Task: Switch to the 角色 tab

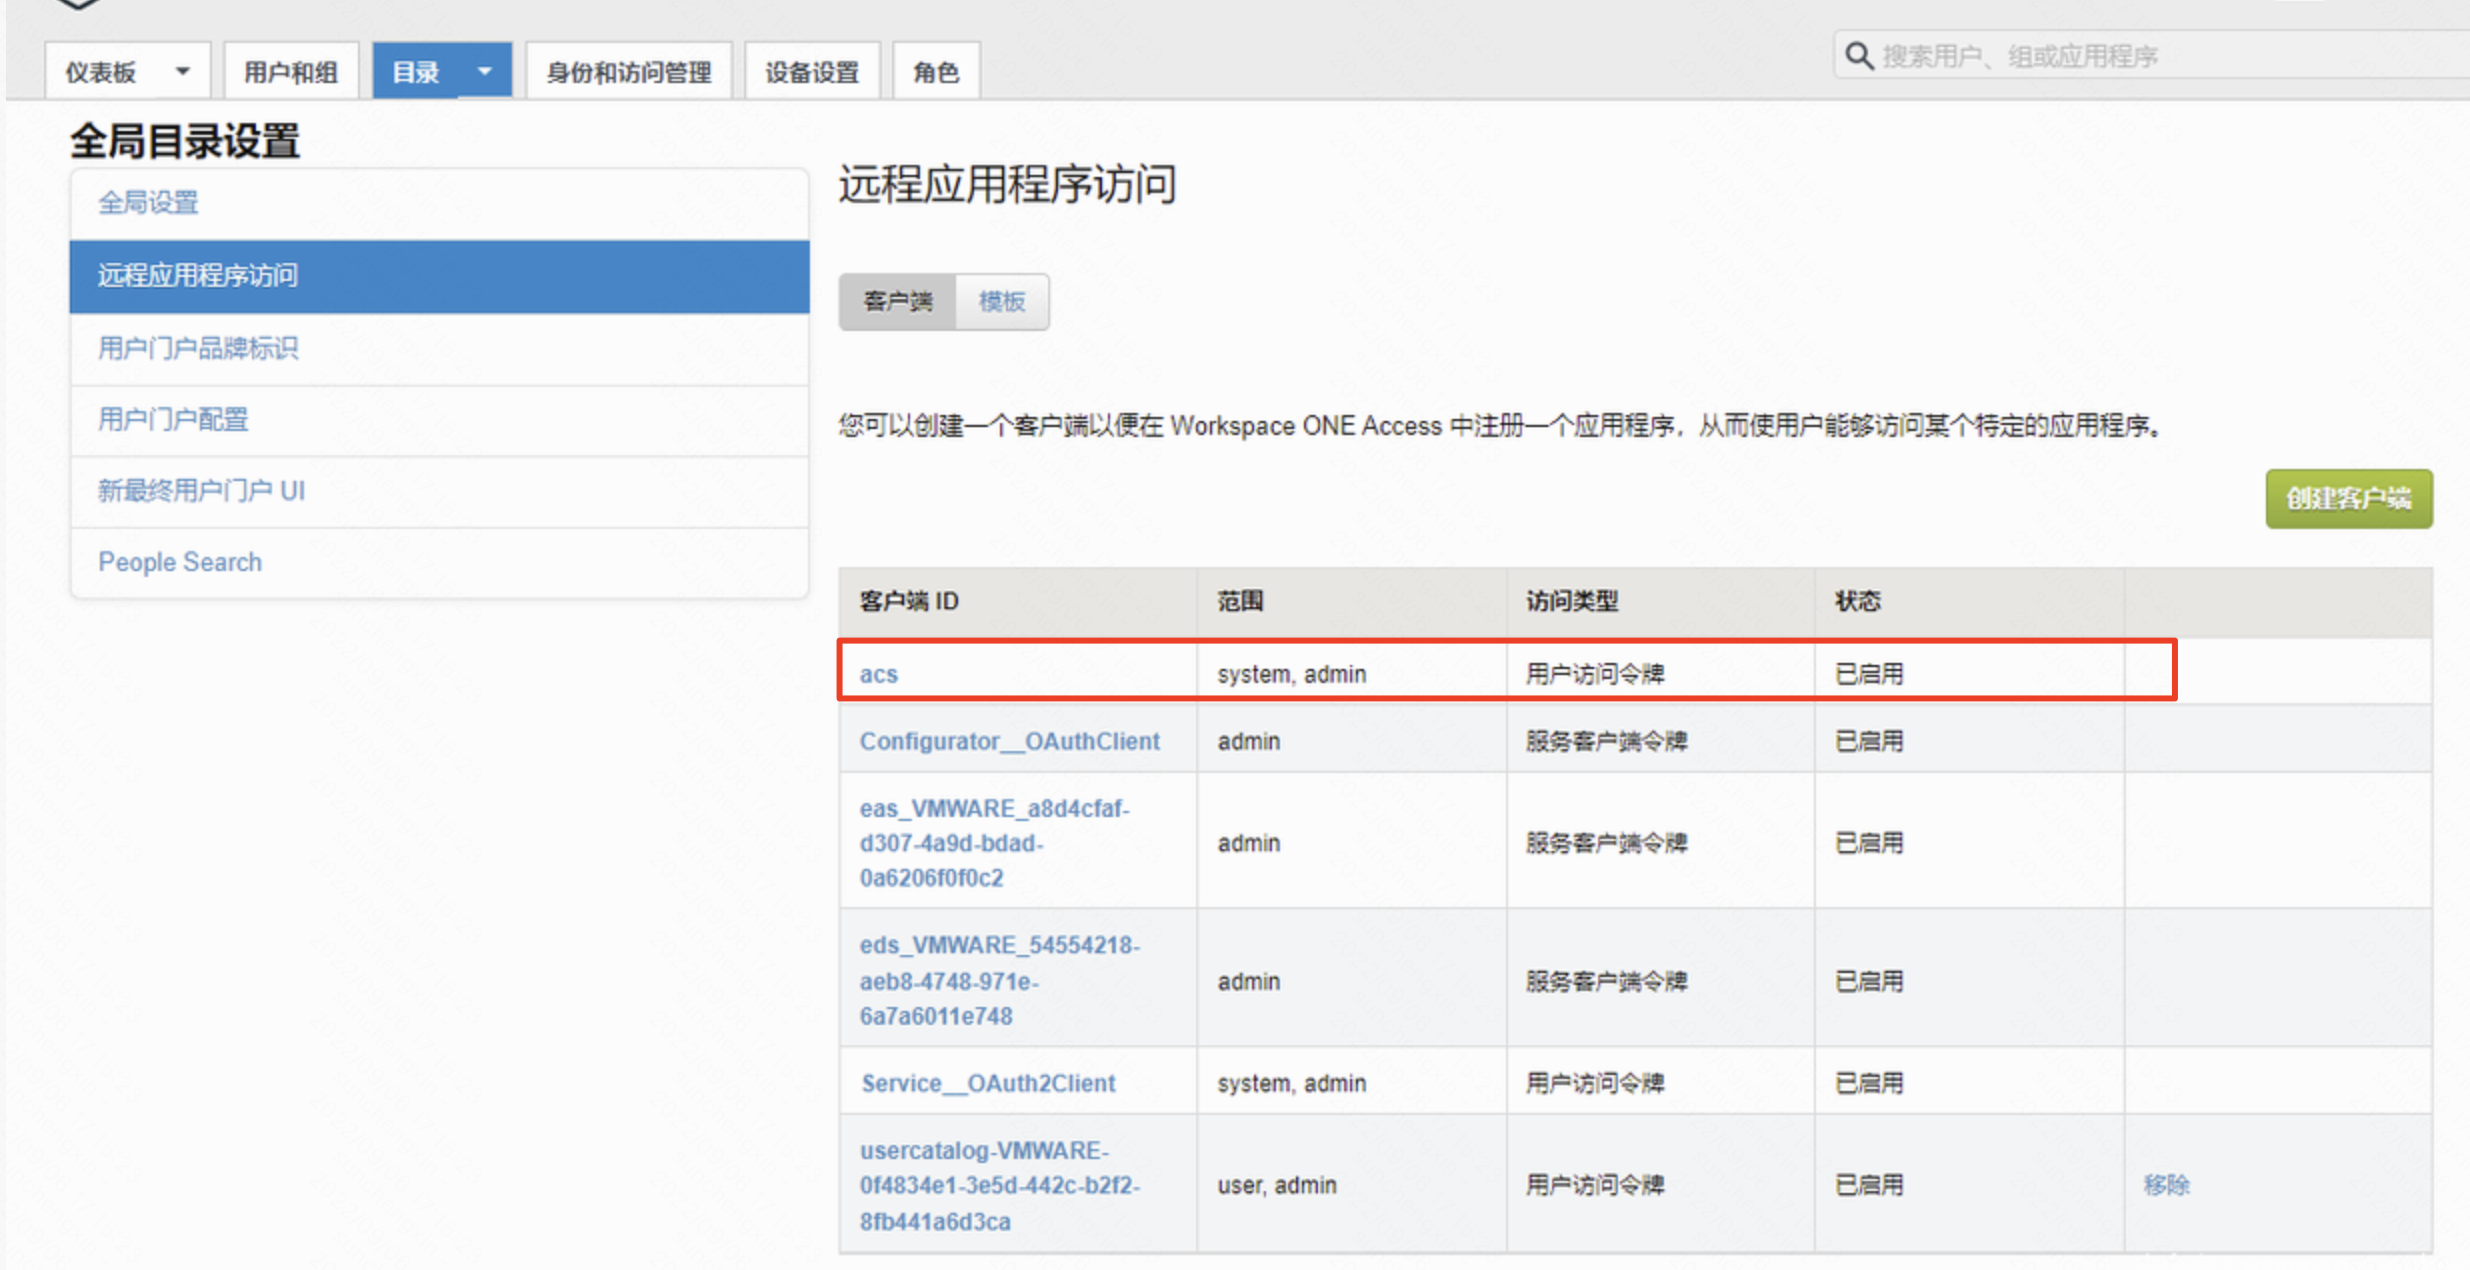Action: [936, 72]
